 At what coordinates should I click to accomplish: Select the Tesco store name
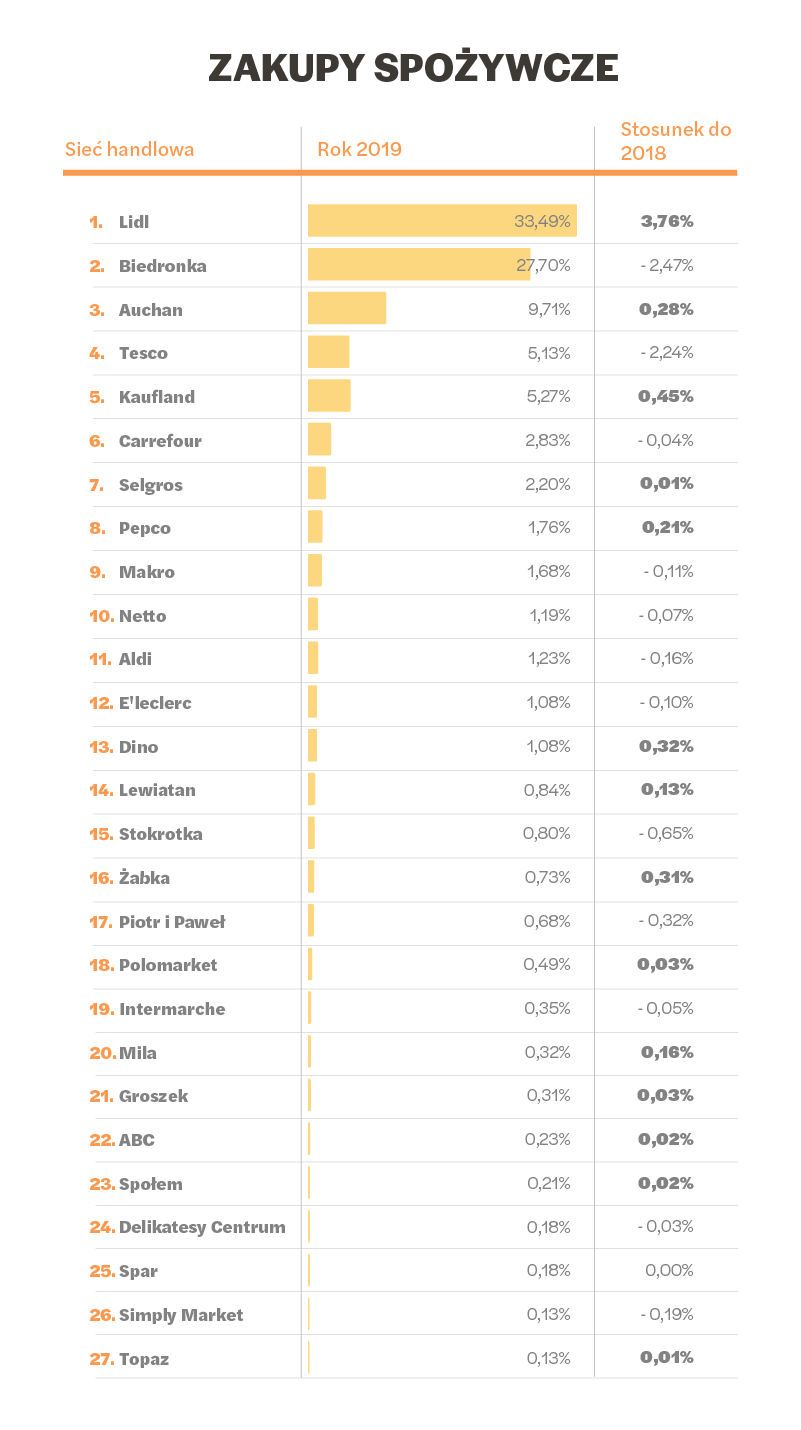[143, 353]
